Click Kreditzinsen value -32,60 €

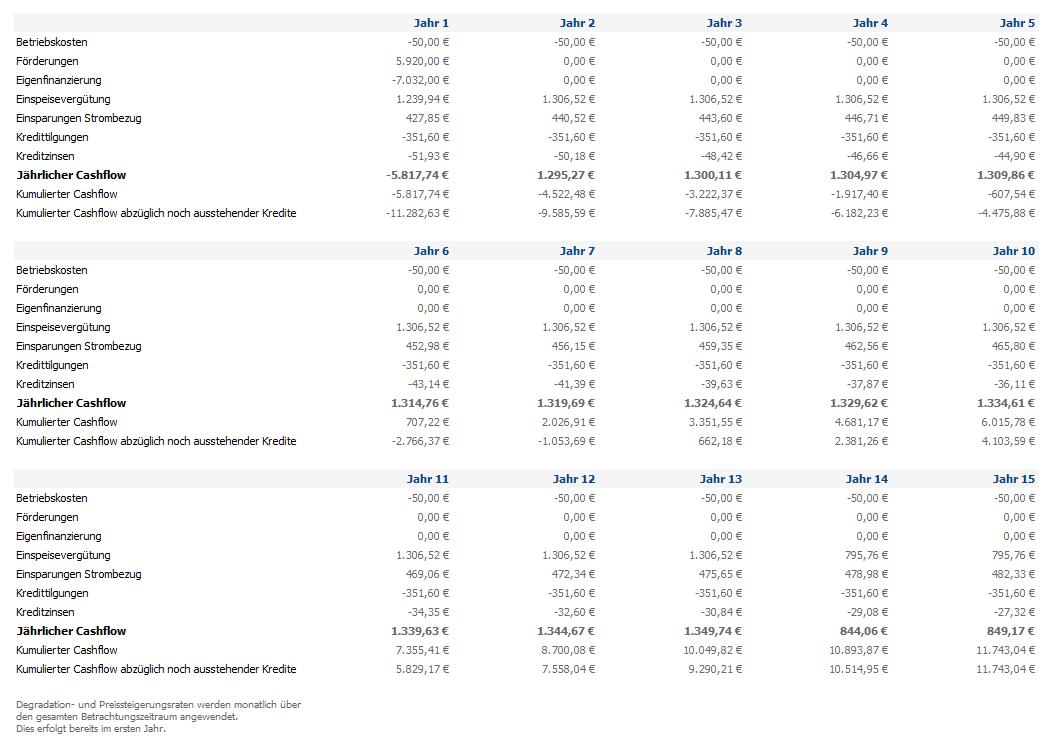tap(574, 612)
